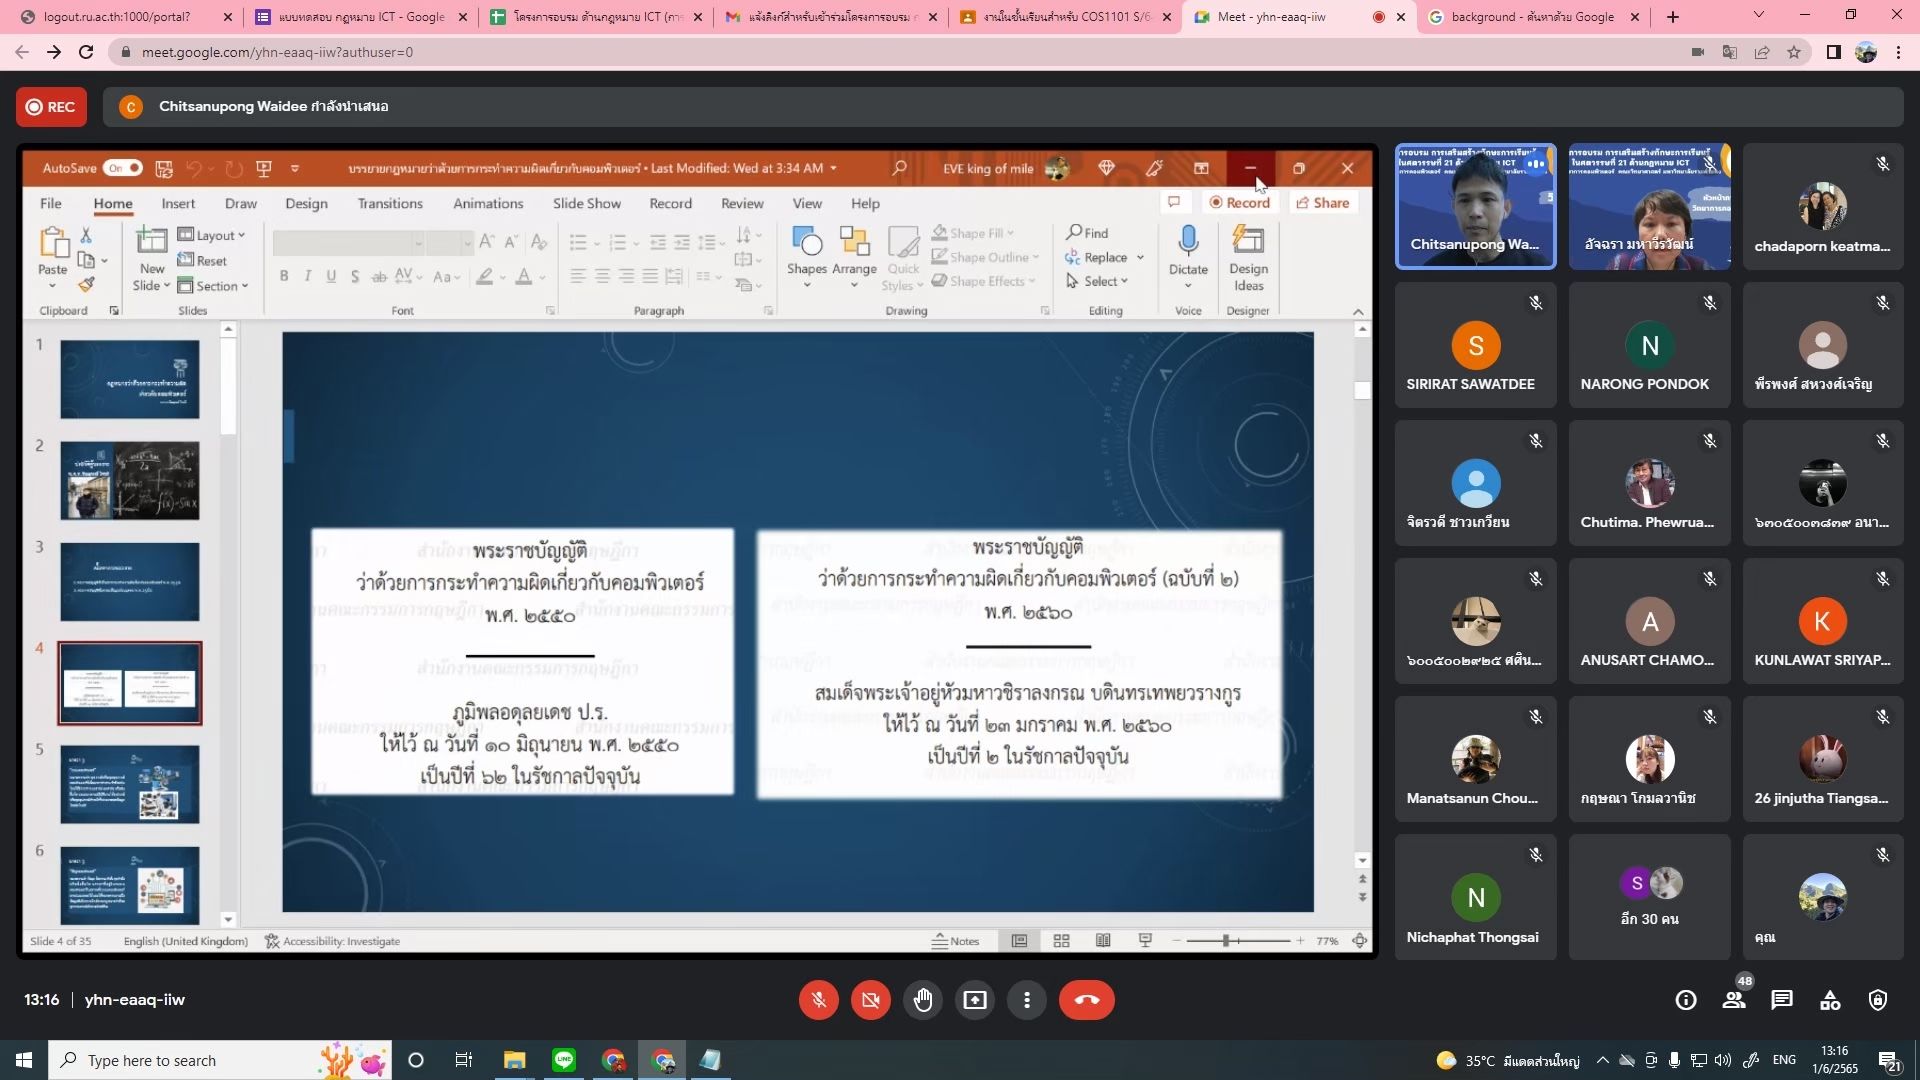Toggle the microphone mute button
This screenshot has height=1080, width=1920.
tap(818, 1000)
